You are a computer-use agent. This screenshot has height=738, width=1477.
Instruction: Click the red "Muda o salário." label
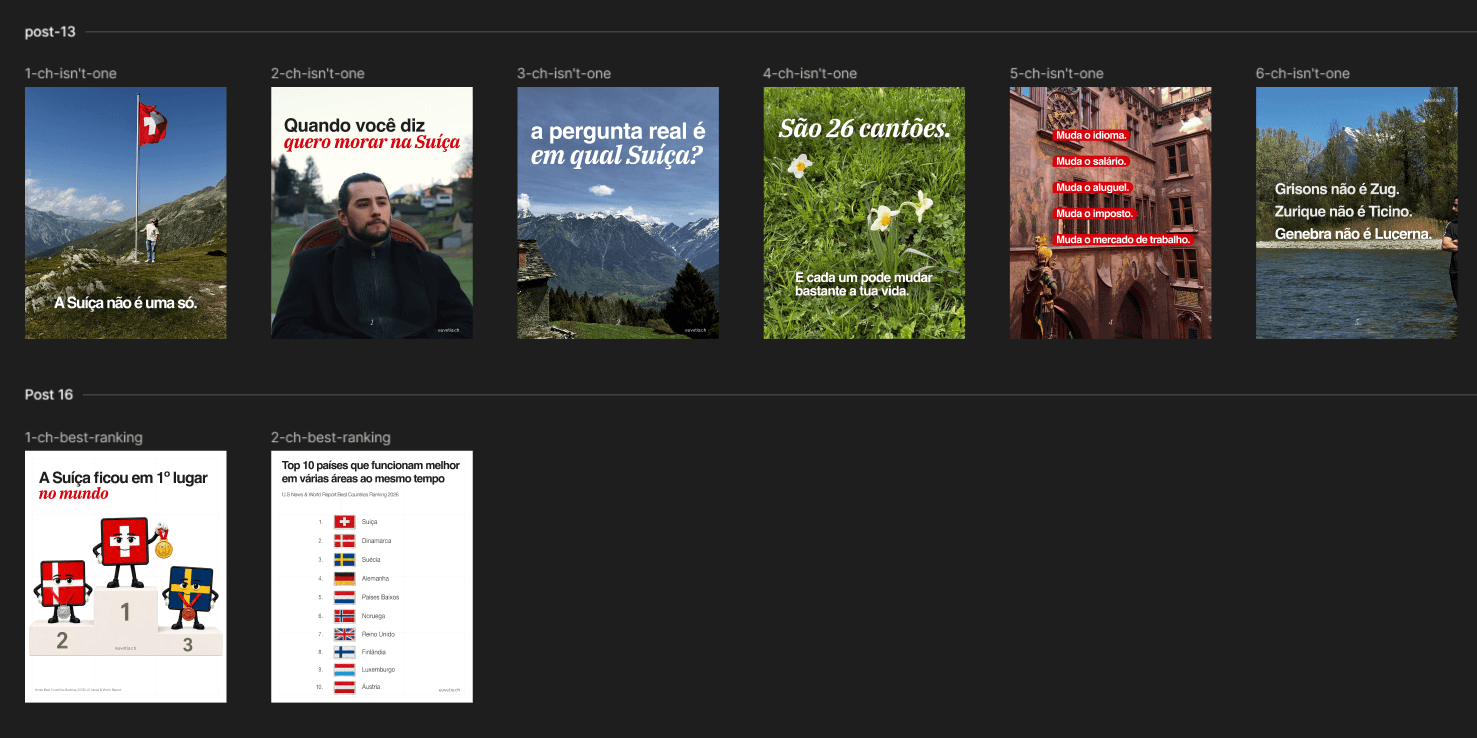pyautogui.click(x=1092, y=161)
